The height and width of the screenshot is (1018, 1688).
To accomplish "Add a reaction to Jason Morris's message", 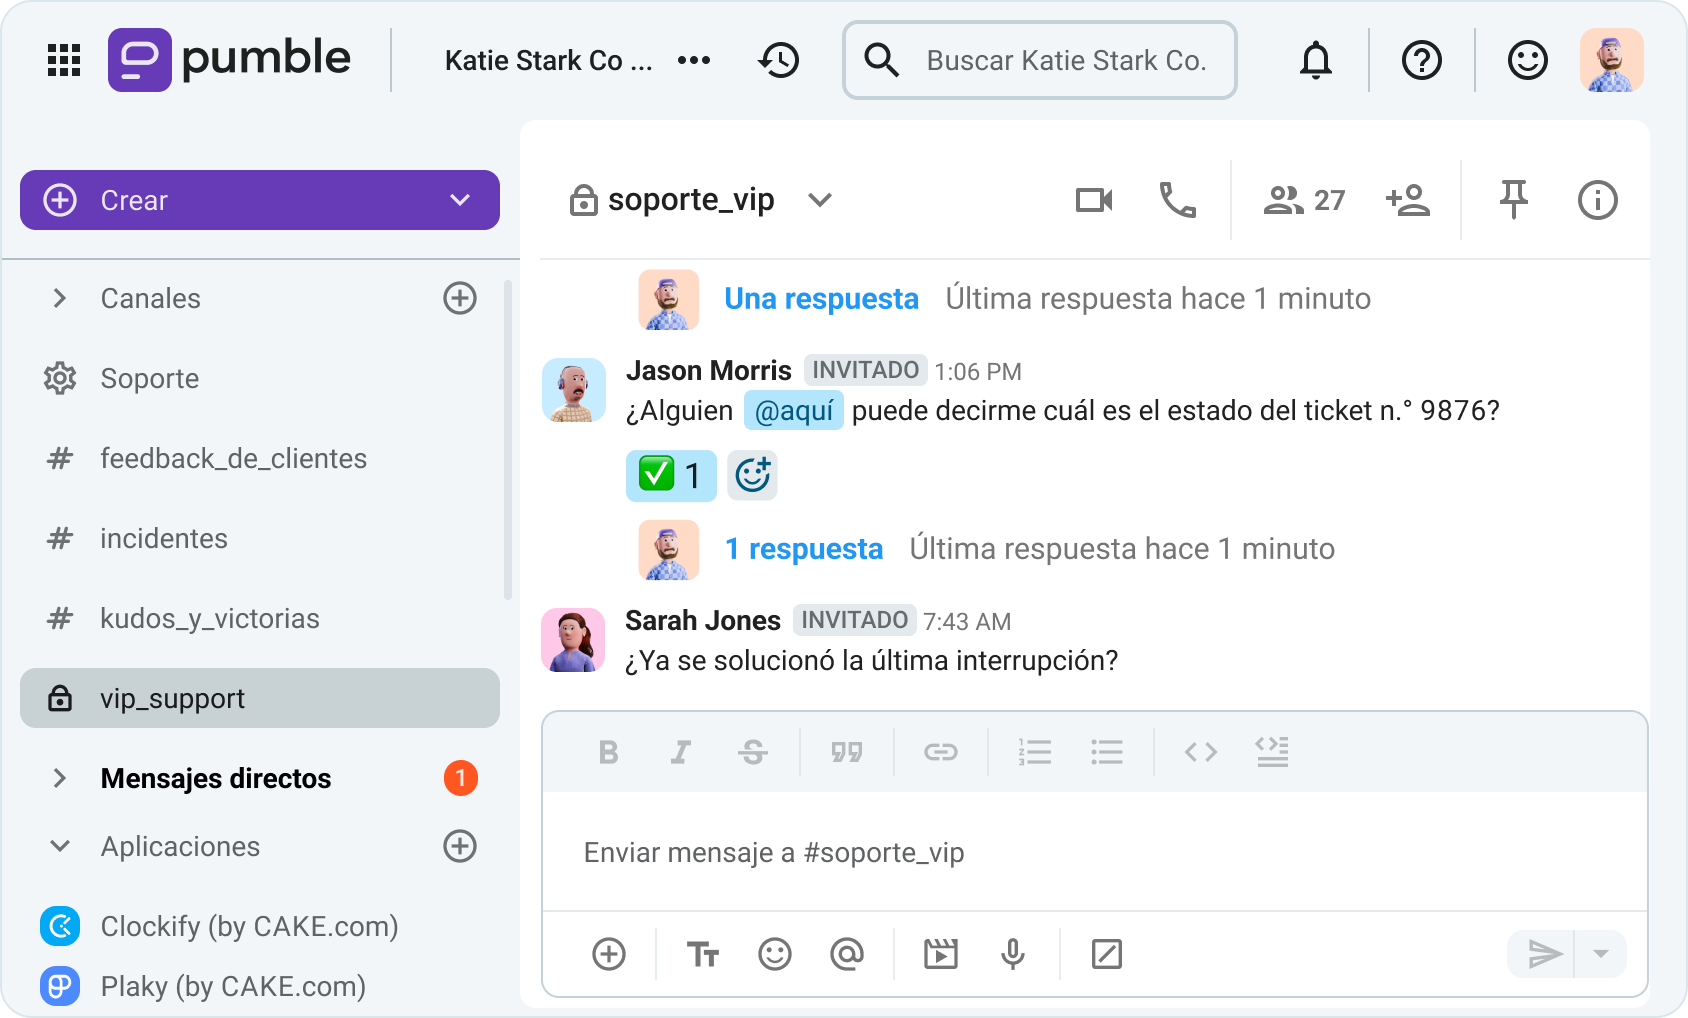I will [752, 475].
